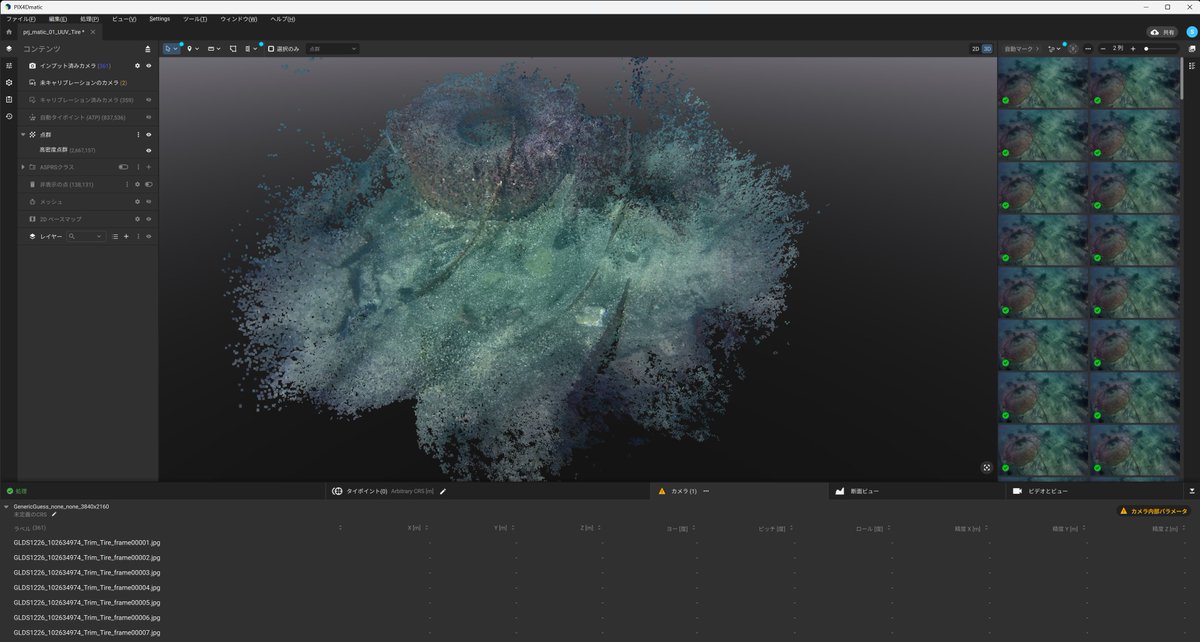Screen dimensions: 1200x642
Task: Open settings gear for メッシュ row
Action: 138,202
